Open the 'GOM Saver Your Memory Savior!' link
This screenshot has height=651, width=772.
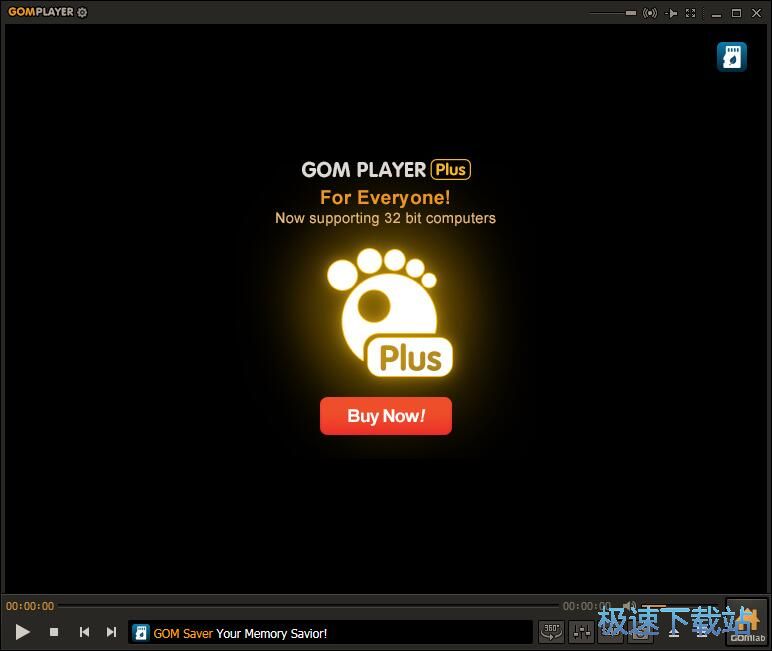[x=240, y=633]
